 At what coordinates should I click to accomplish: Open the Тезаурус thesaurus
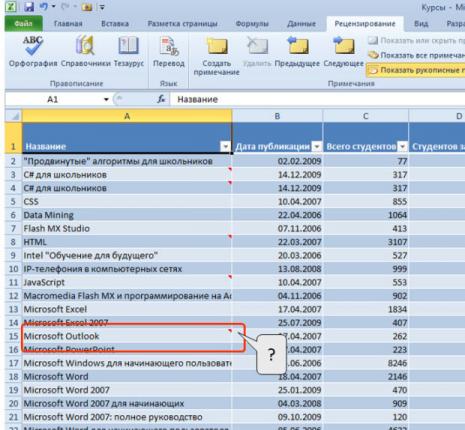(129, 52)
